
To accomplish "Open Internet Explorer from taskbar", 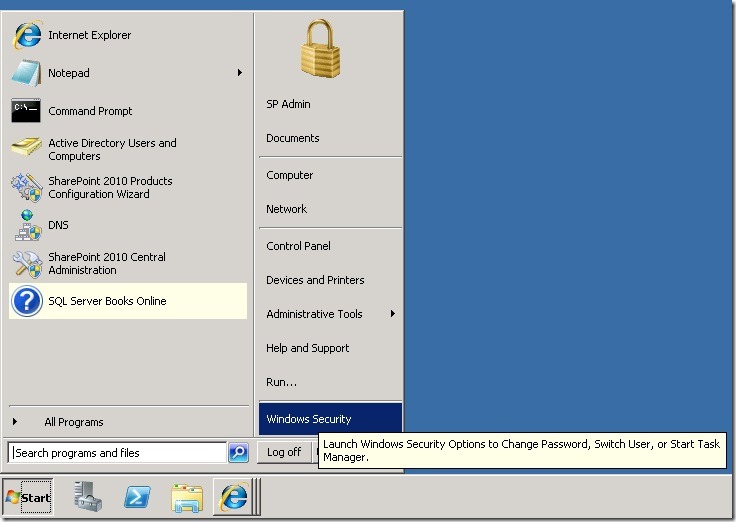I will [234, 497].
